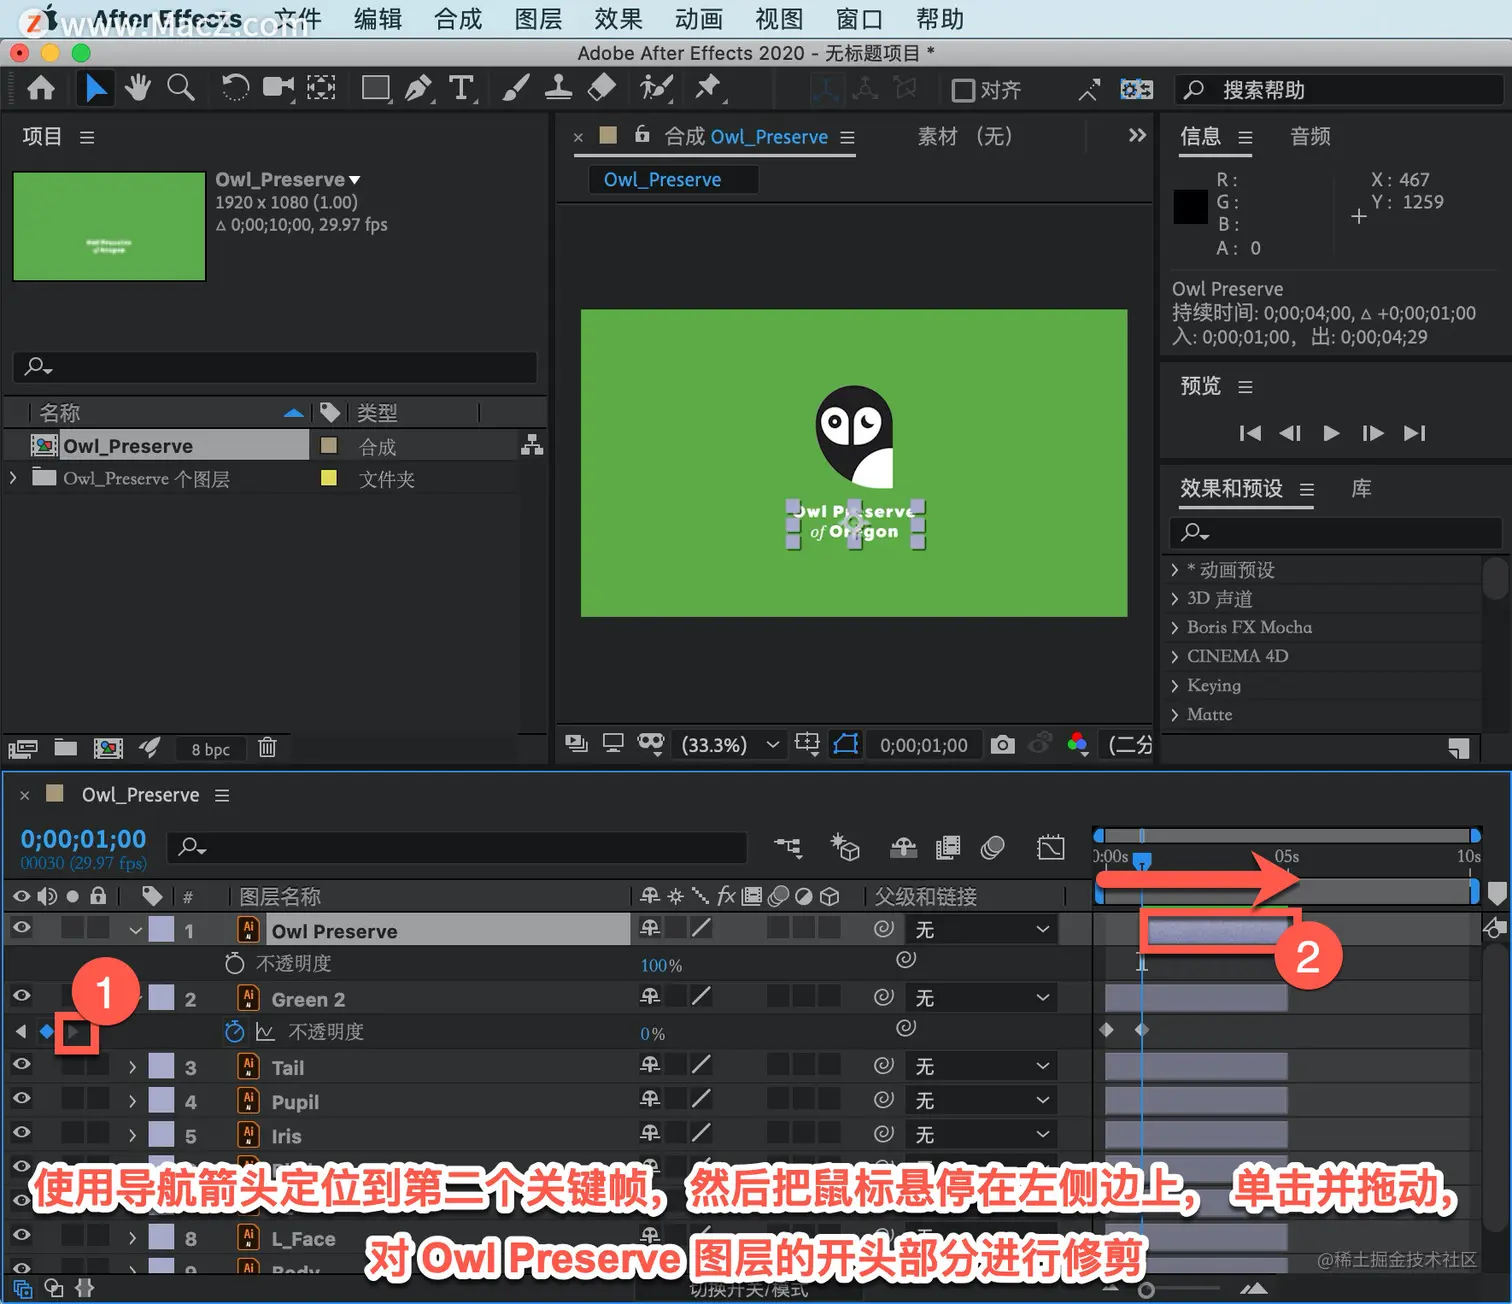Click the snapshot camera icon in viewer
This screenshot has height=1304, width=1512.
point(1002,744)
